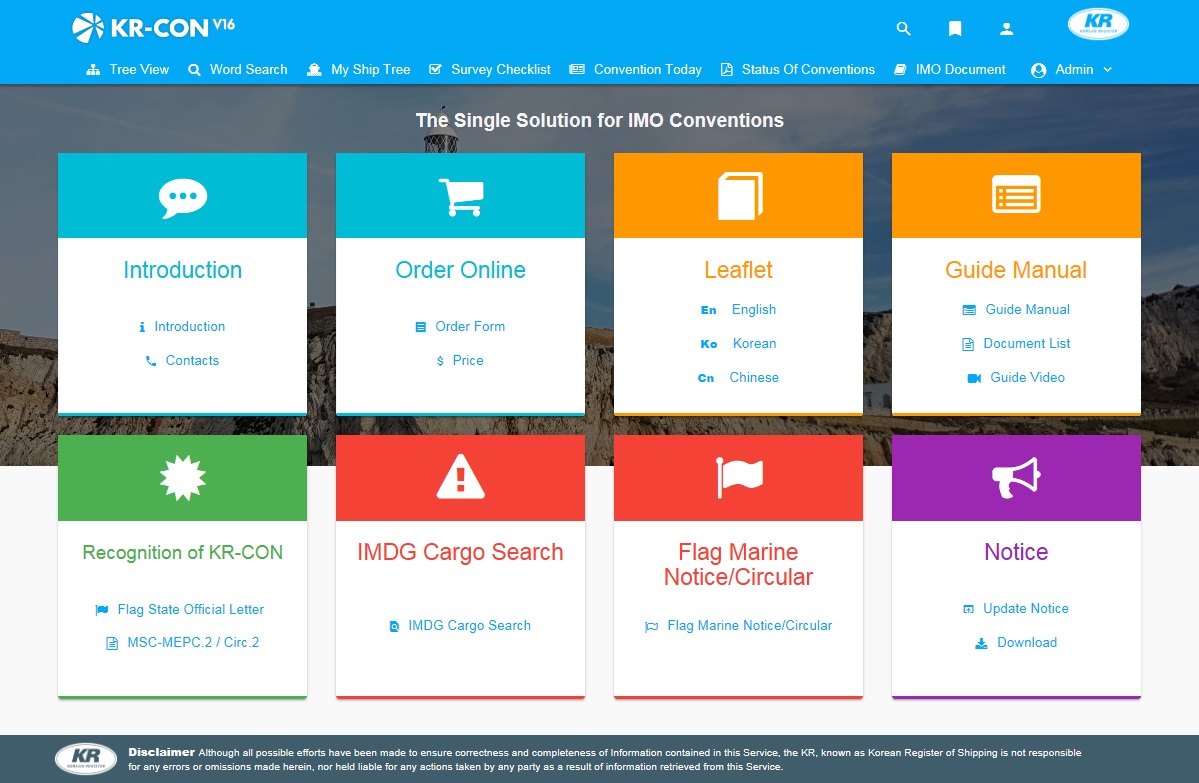Image resolution: width=1199 pixels, height=783 pixels.
Task: Go to My Ship Tree
Action: coord(359,70)
